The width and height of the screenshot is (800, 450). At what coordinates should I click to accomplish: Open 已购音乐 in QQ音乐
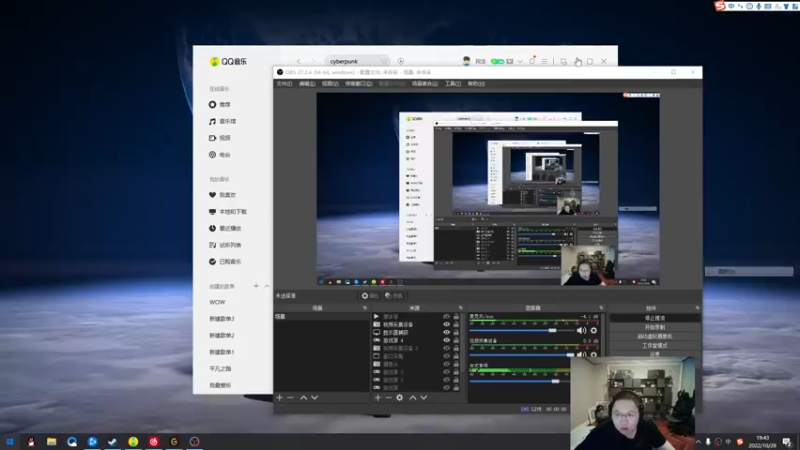(224, 262)
